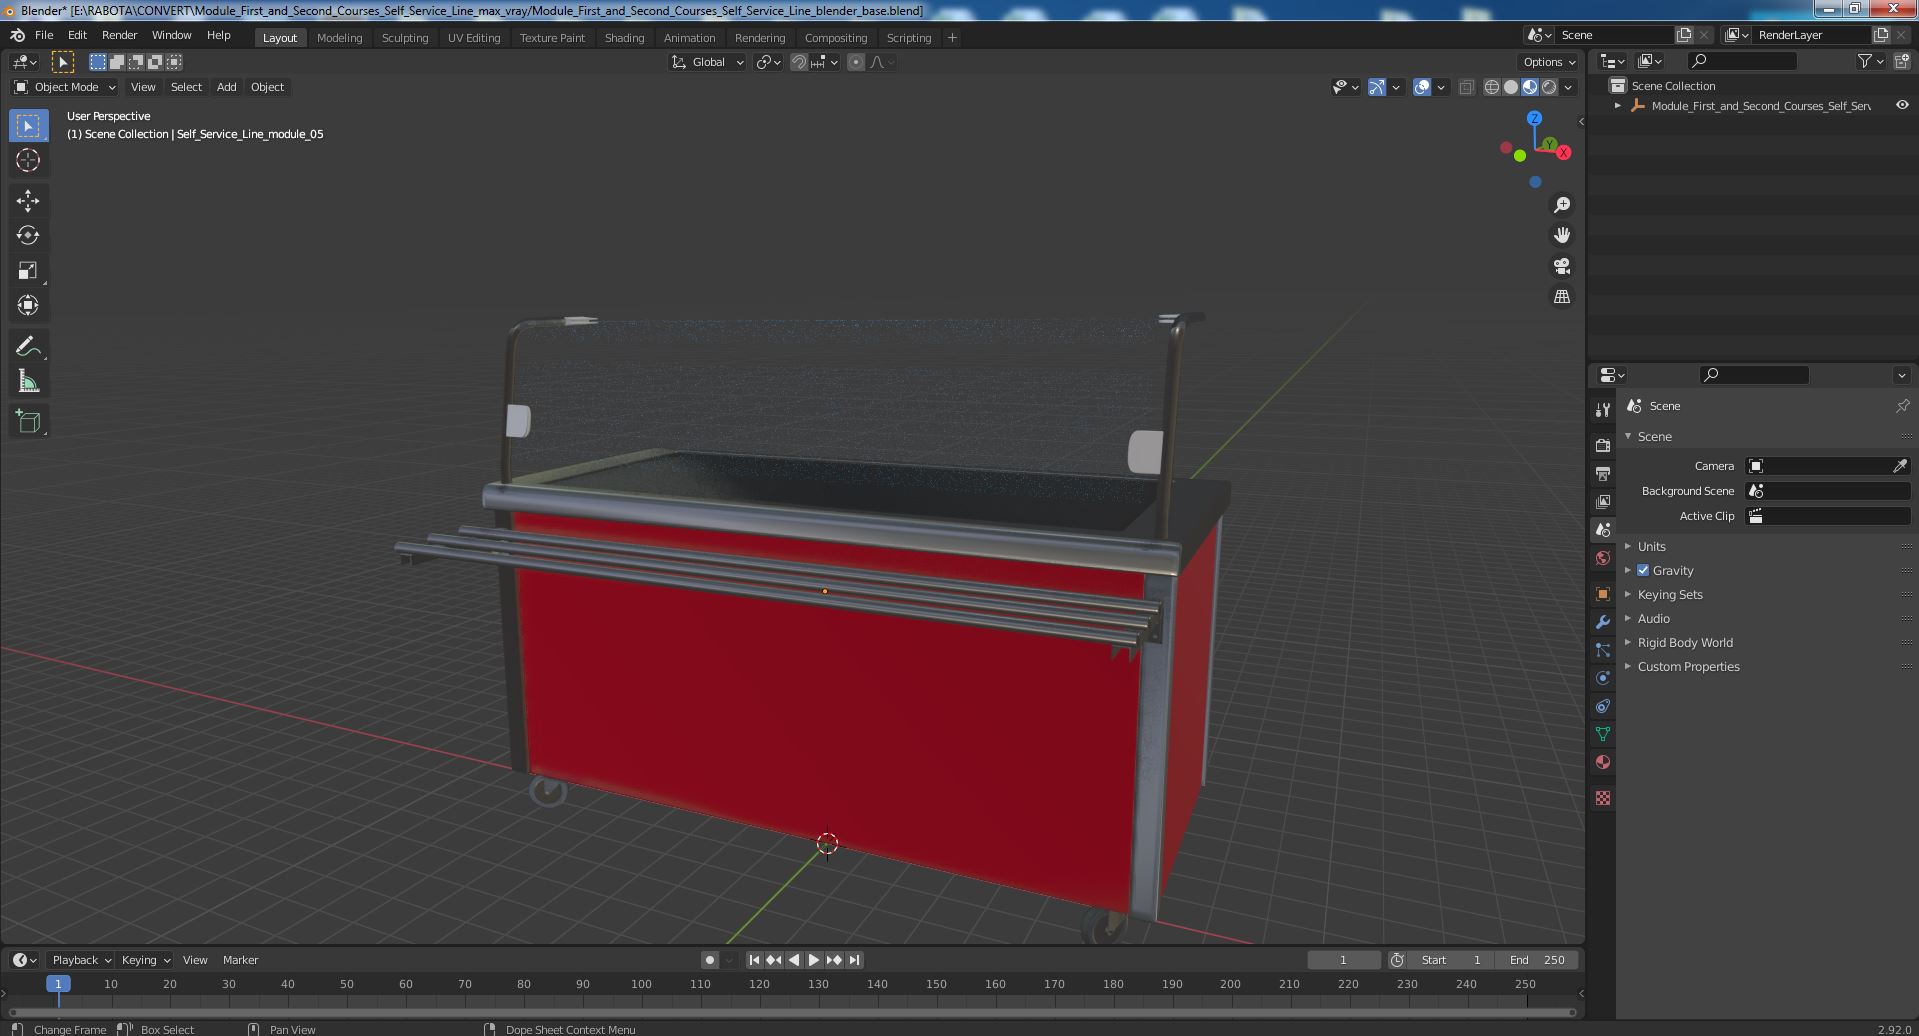Select the Annotate tool
The image size is (1919, 1036).
pyautogui.click(x=28, y=347)
